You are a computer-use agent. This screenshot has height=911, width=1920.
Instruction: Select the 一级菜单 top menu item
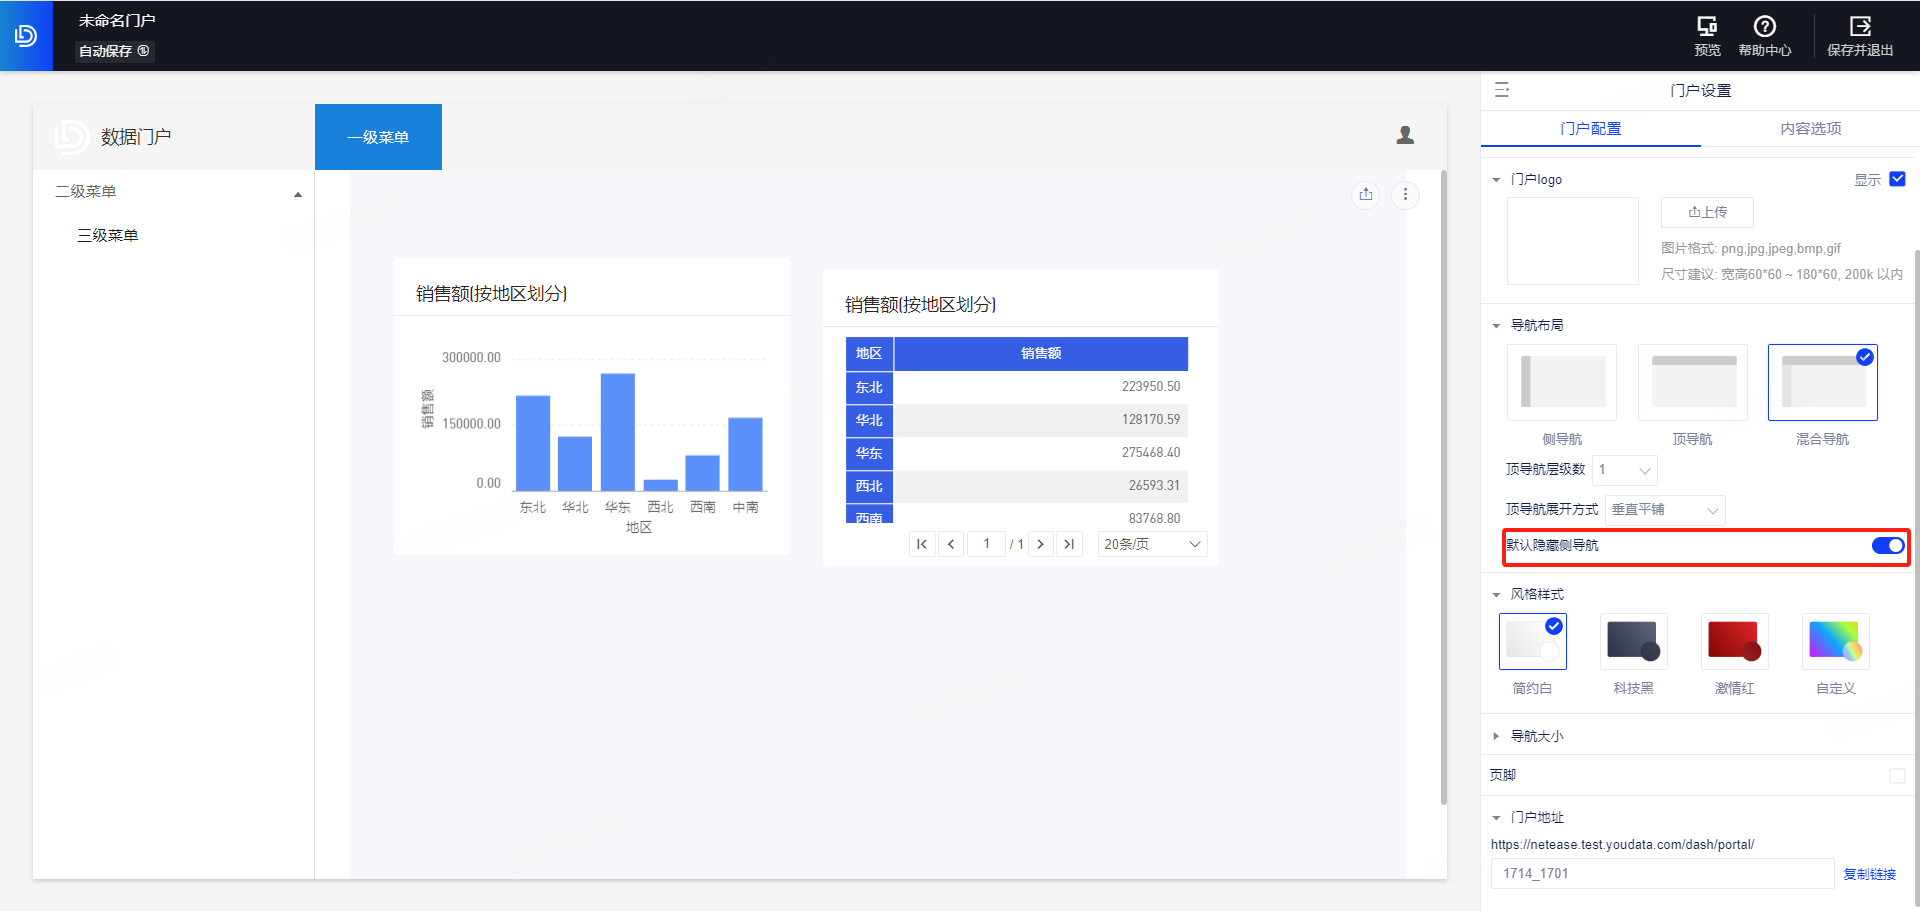tap(378, 137)
